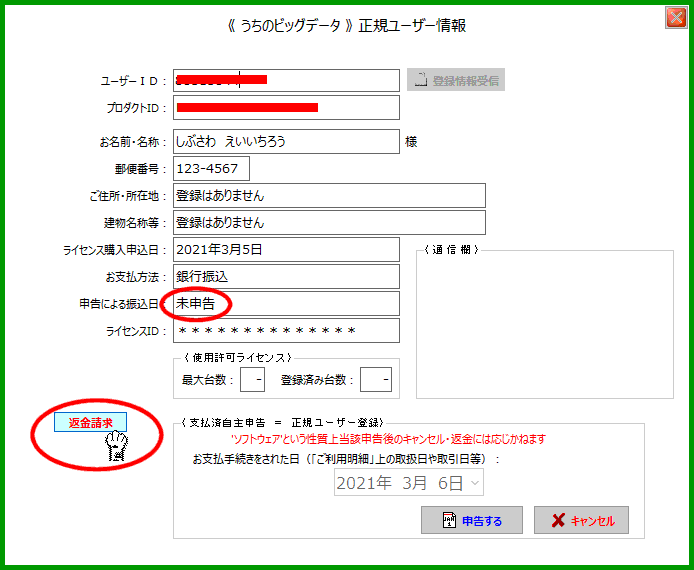Click the ユーザーID input field
The width and height of the screenshot is (694, 570).
[x=286, y=80]
